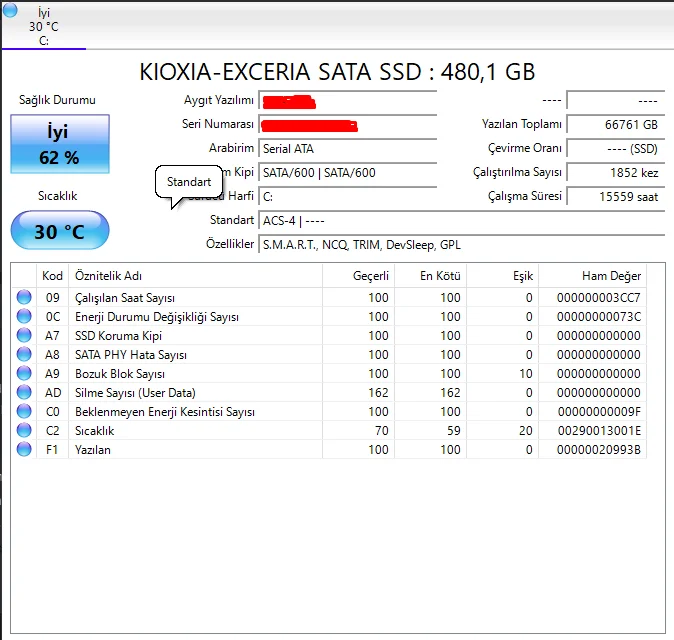Screen dimensions: 674x640
Task: Select the SATA PHY Hata Sayısı row
Action: click(329, 354)
